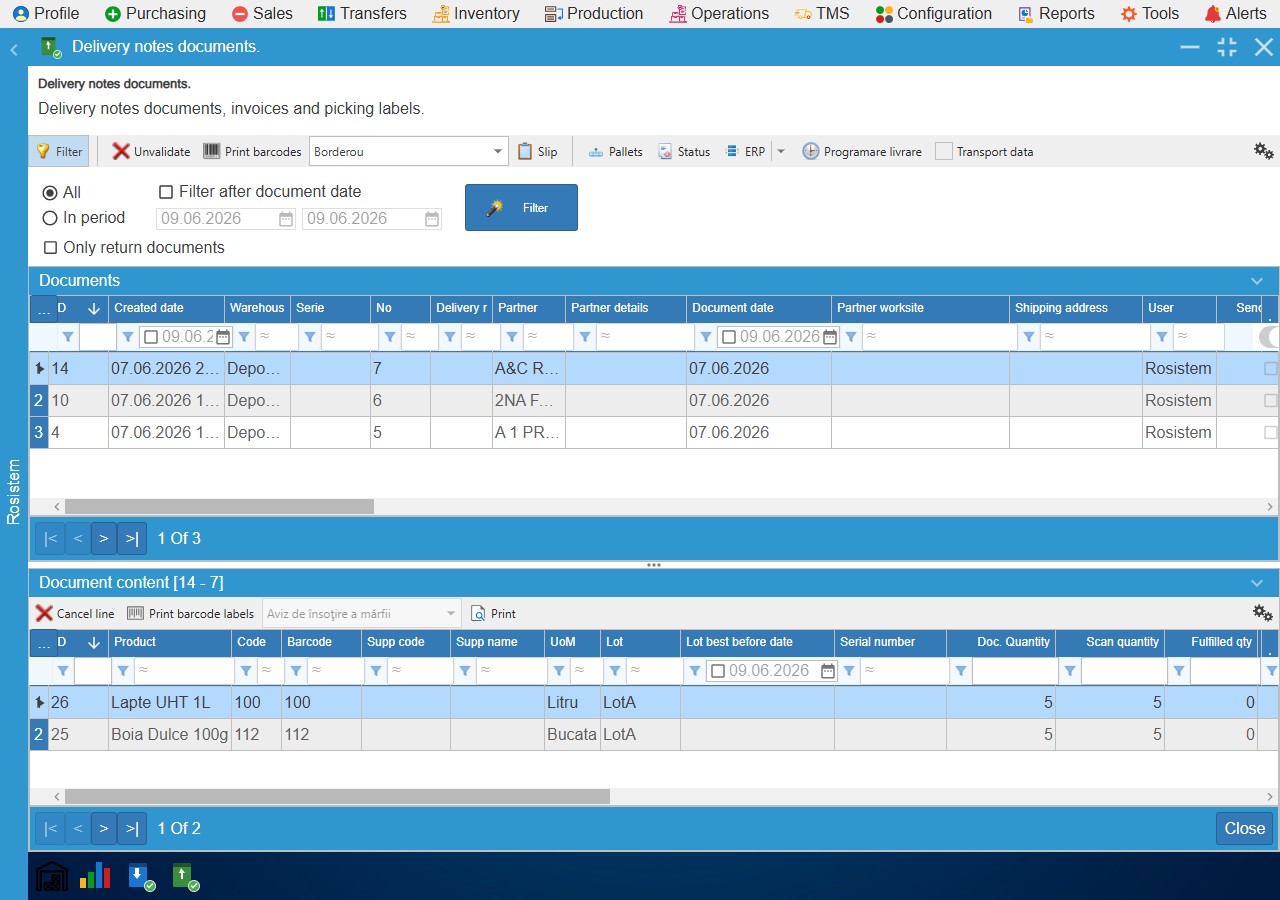Collapse the Document content section chevron

coord(1257,583)
